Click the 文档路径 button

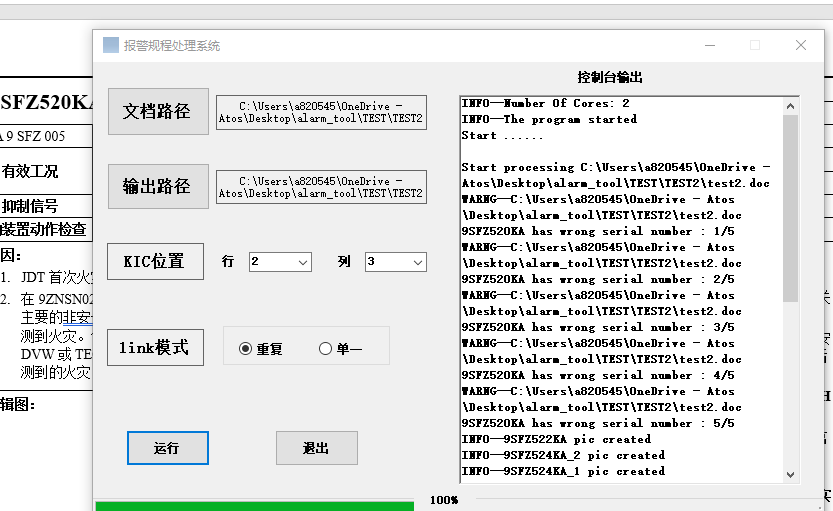[x=157, y=111]
